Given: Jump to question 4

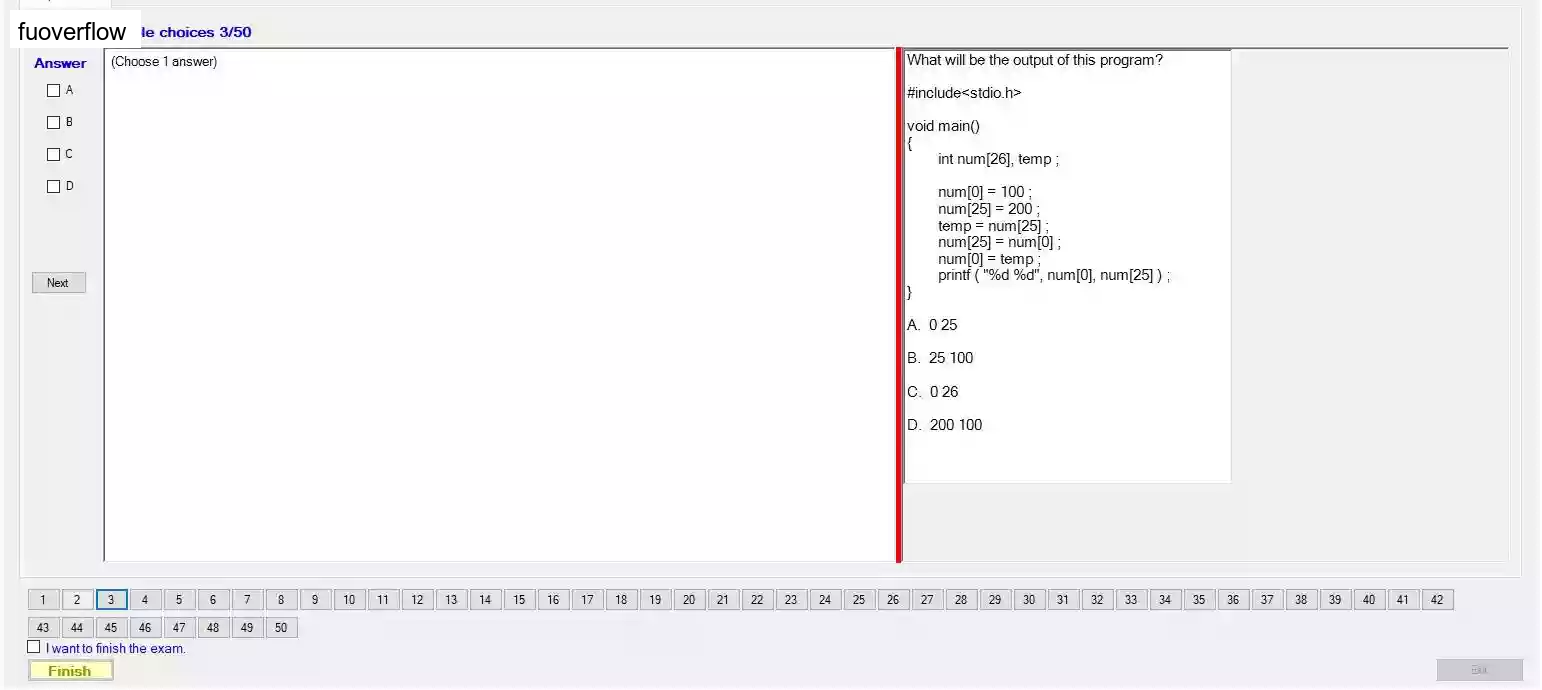Looking at the screenshot, I should (x=145, y=600).
